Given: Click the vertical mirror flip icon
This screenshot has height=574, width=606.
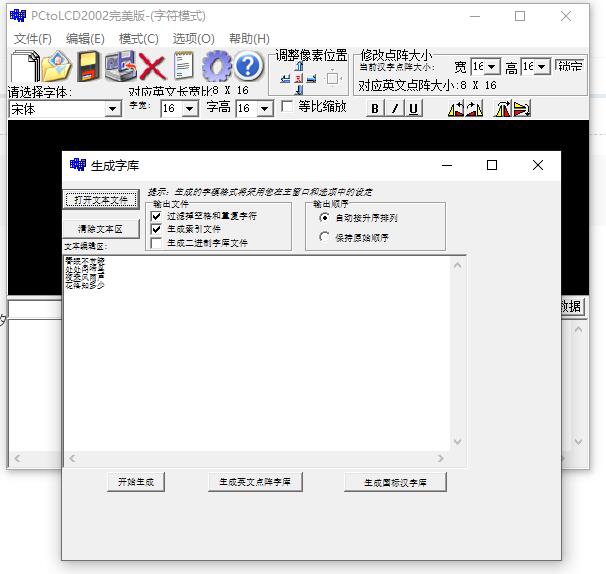Looking at the screenshot, I should [522, 109].
